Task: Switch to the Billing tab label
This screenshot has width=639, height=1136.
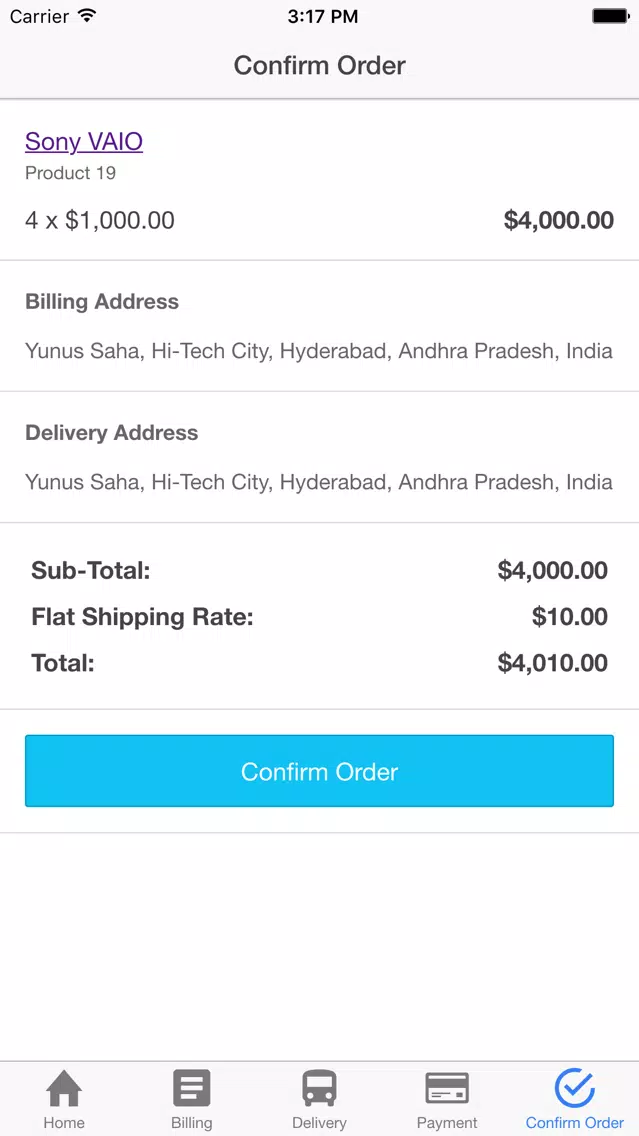Action: click(x=191, y=1123)
